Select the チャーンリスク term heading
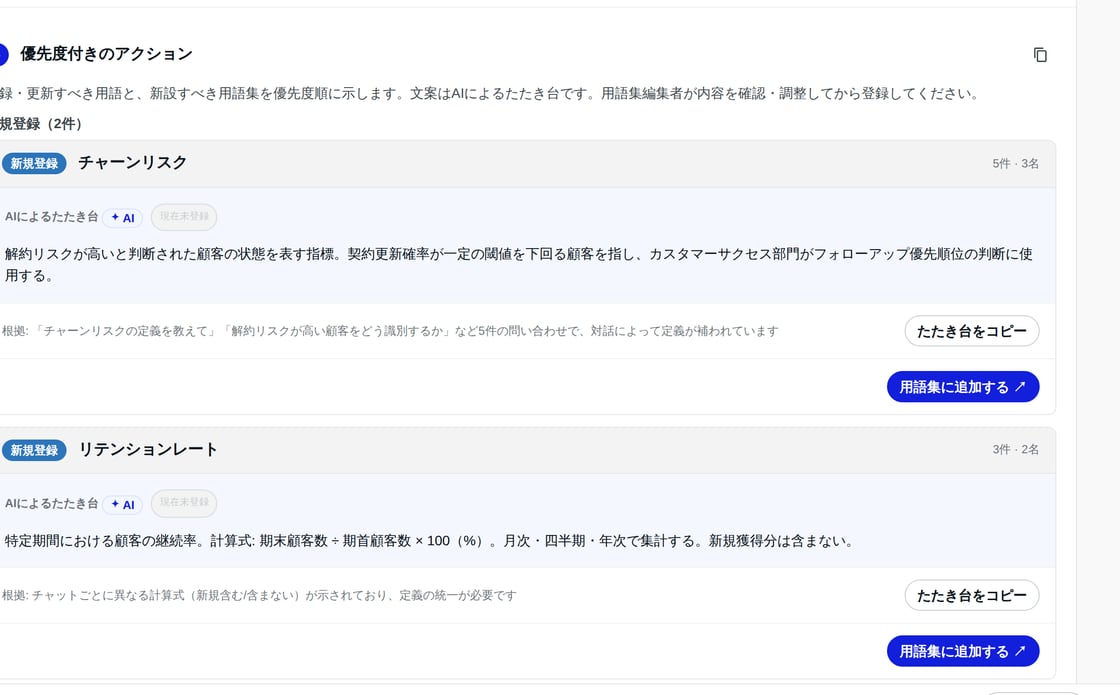 [132, 163]
